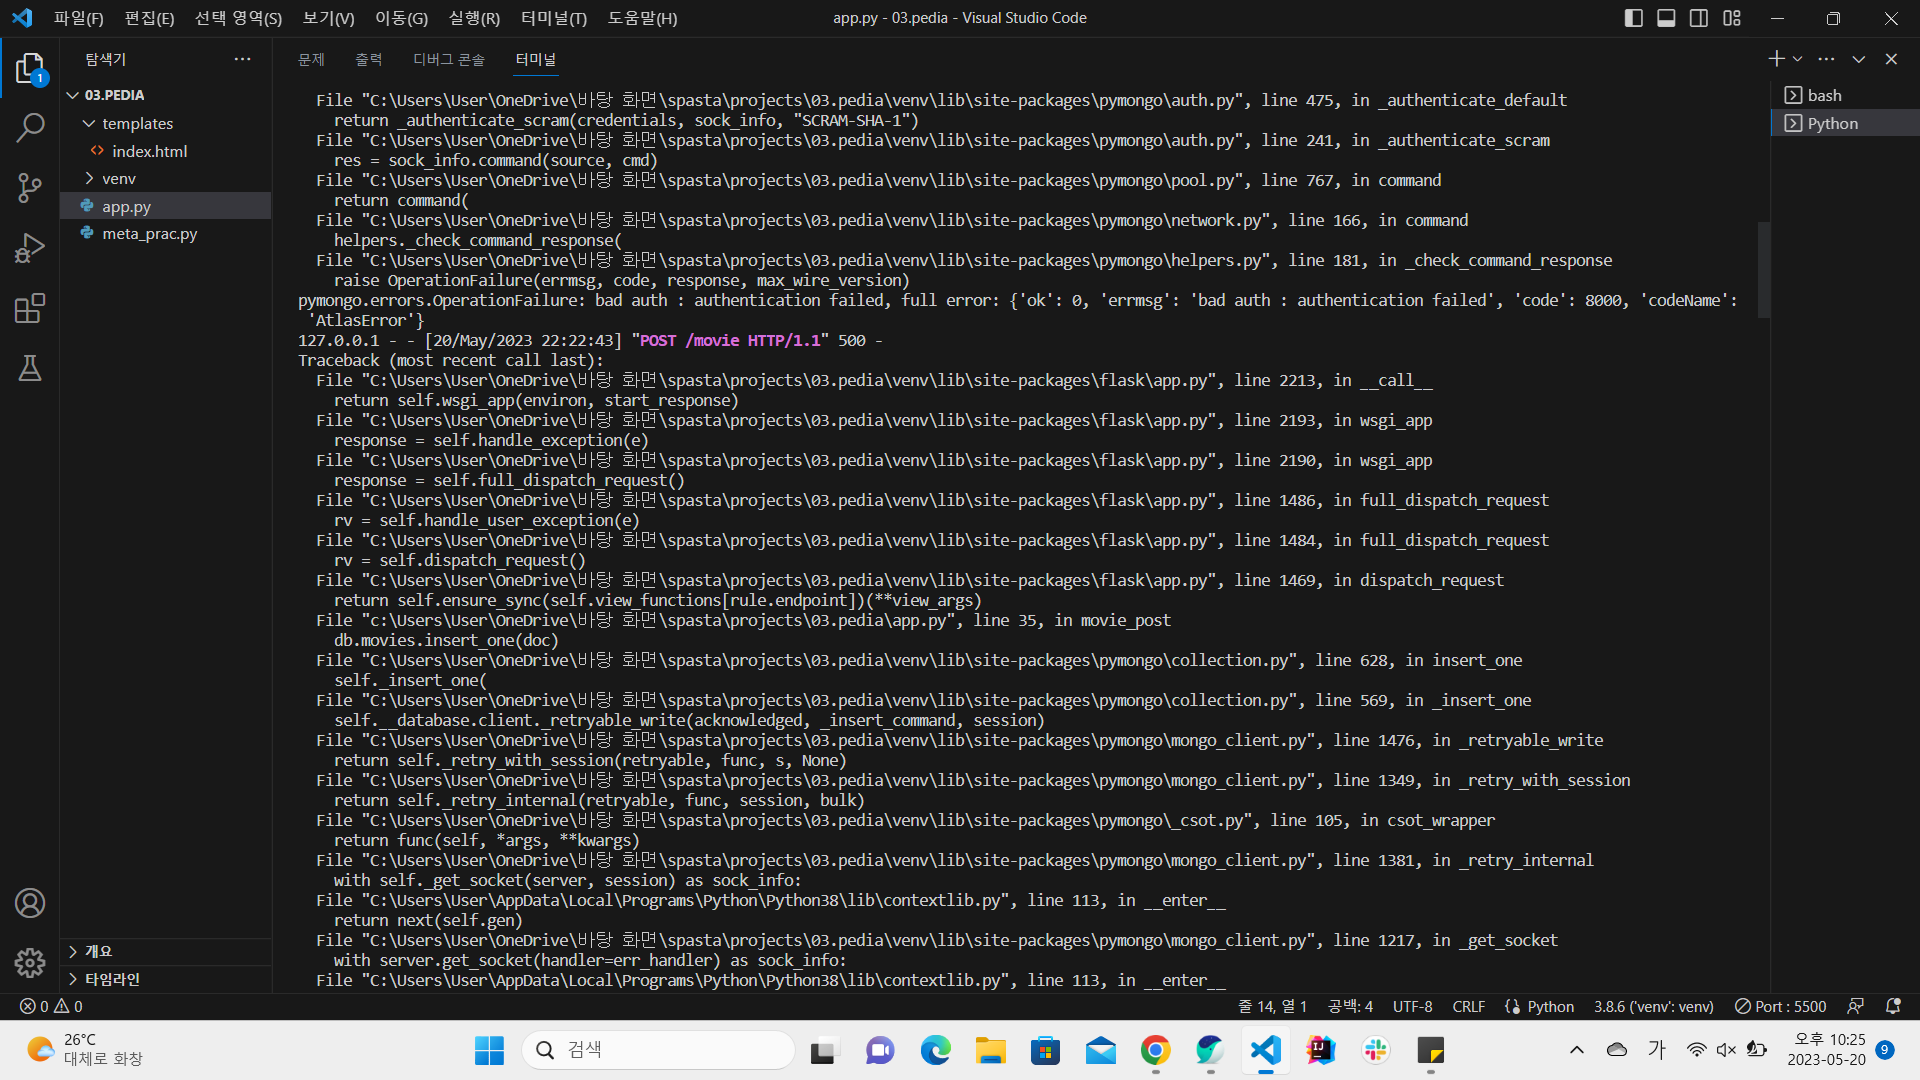Expand the venv folder
The image size is (1920, 1080).
click(x=165, y=178)
